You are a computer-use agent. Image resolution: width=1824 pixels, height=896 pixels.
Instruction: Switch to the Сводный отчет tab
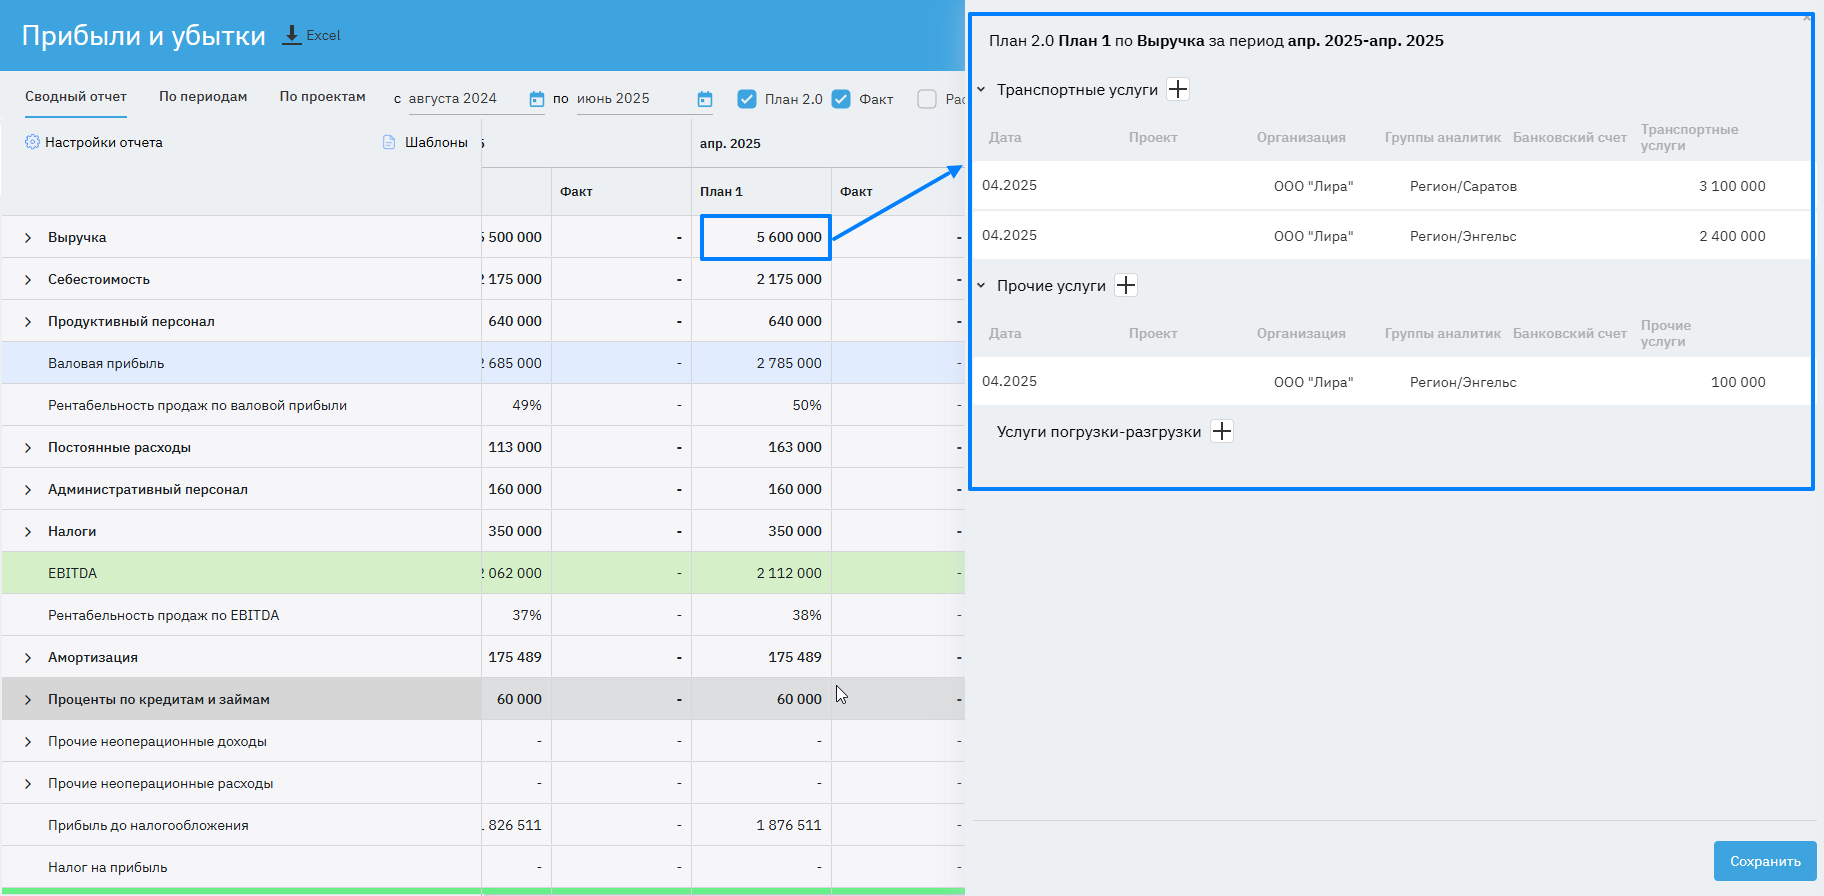76,97
